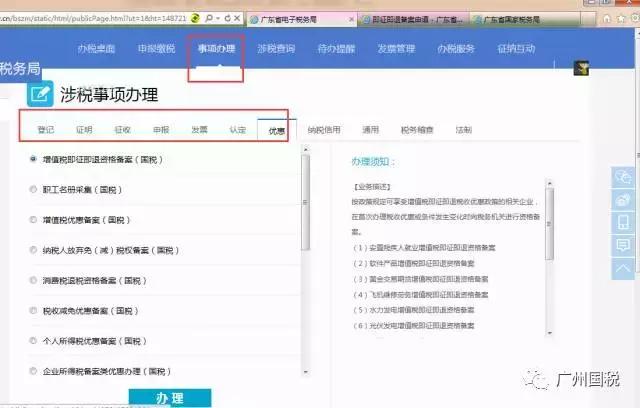Click the browser home icon
The image size is (640, 408).
(607, 19)
